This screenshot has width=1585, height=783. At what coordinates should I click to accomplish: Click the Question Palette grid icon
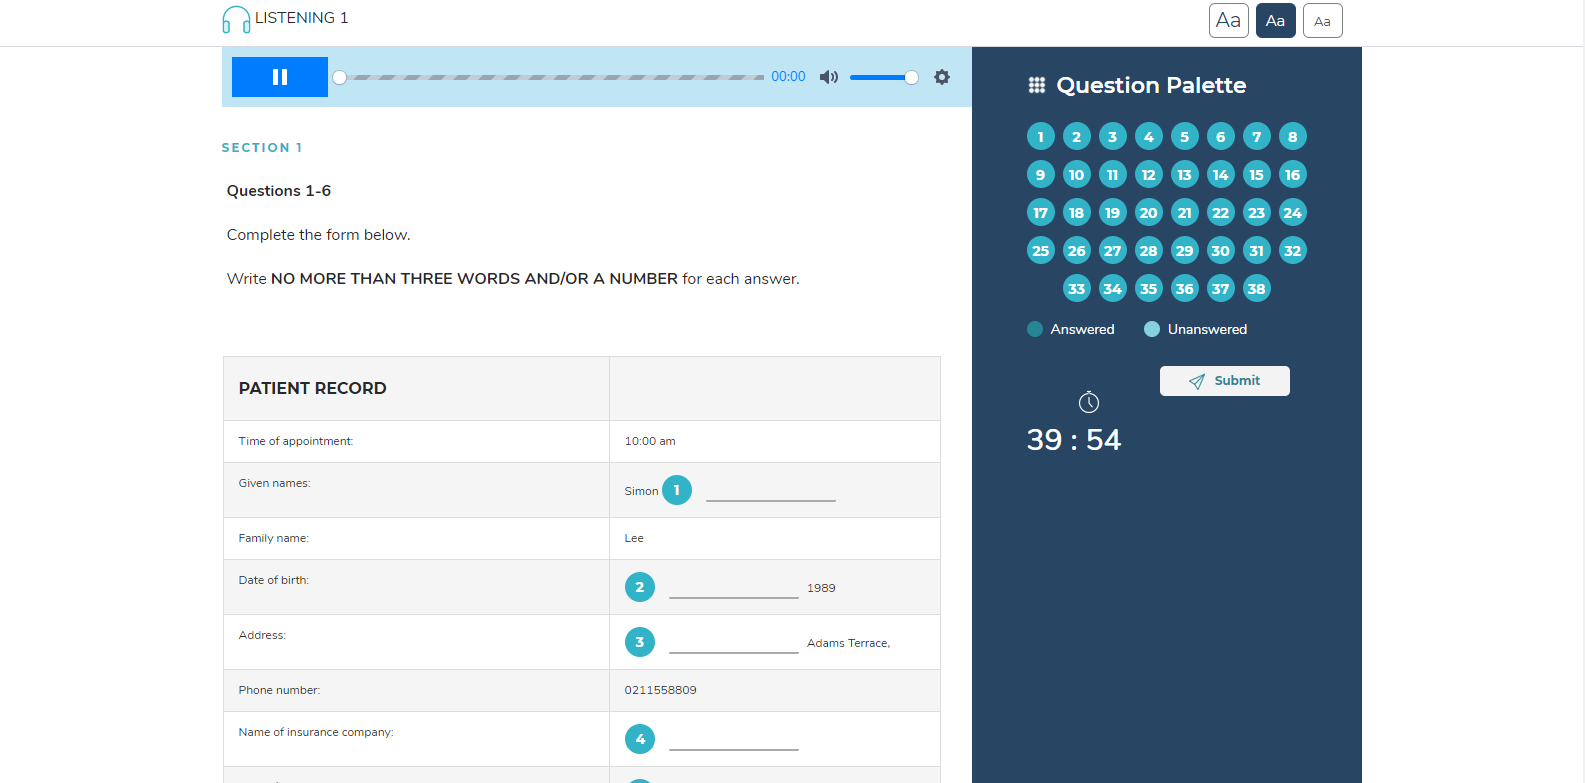(x=1037, y=85)
